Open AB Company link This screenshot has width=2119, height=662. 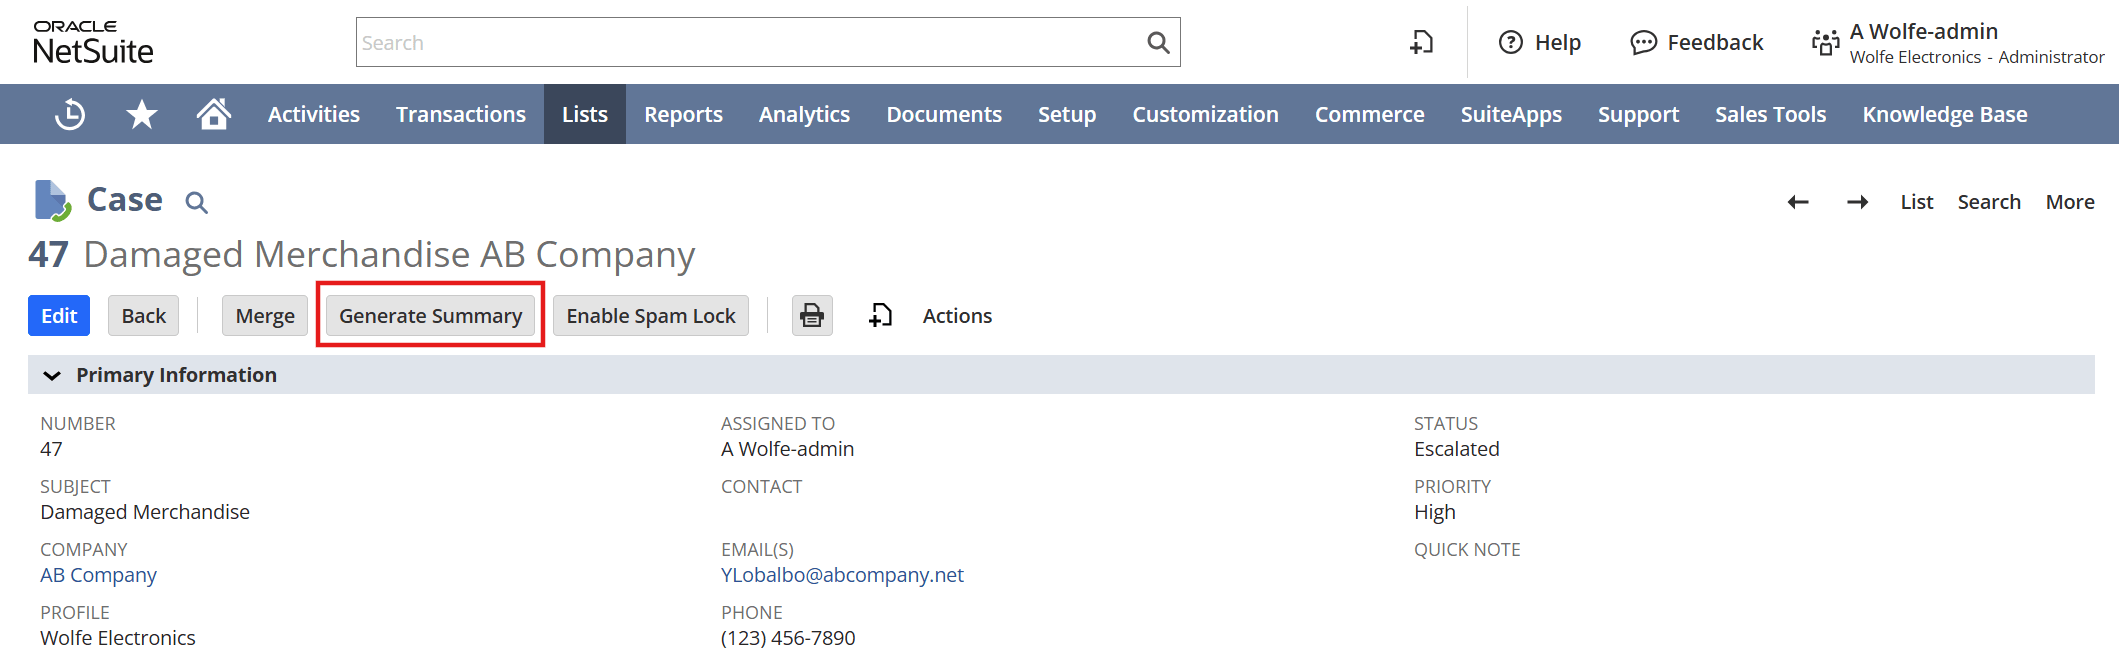[x=98, y=574]
